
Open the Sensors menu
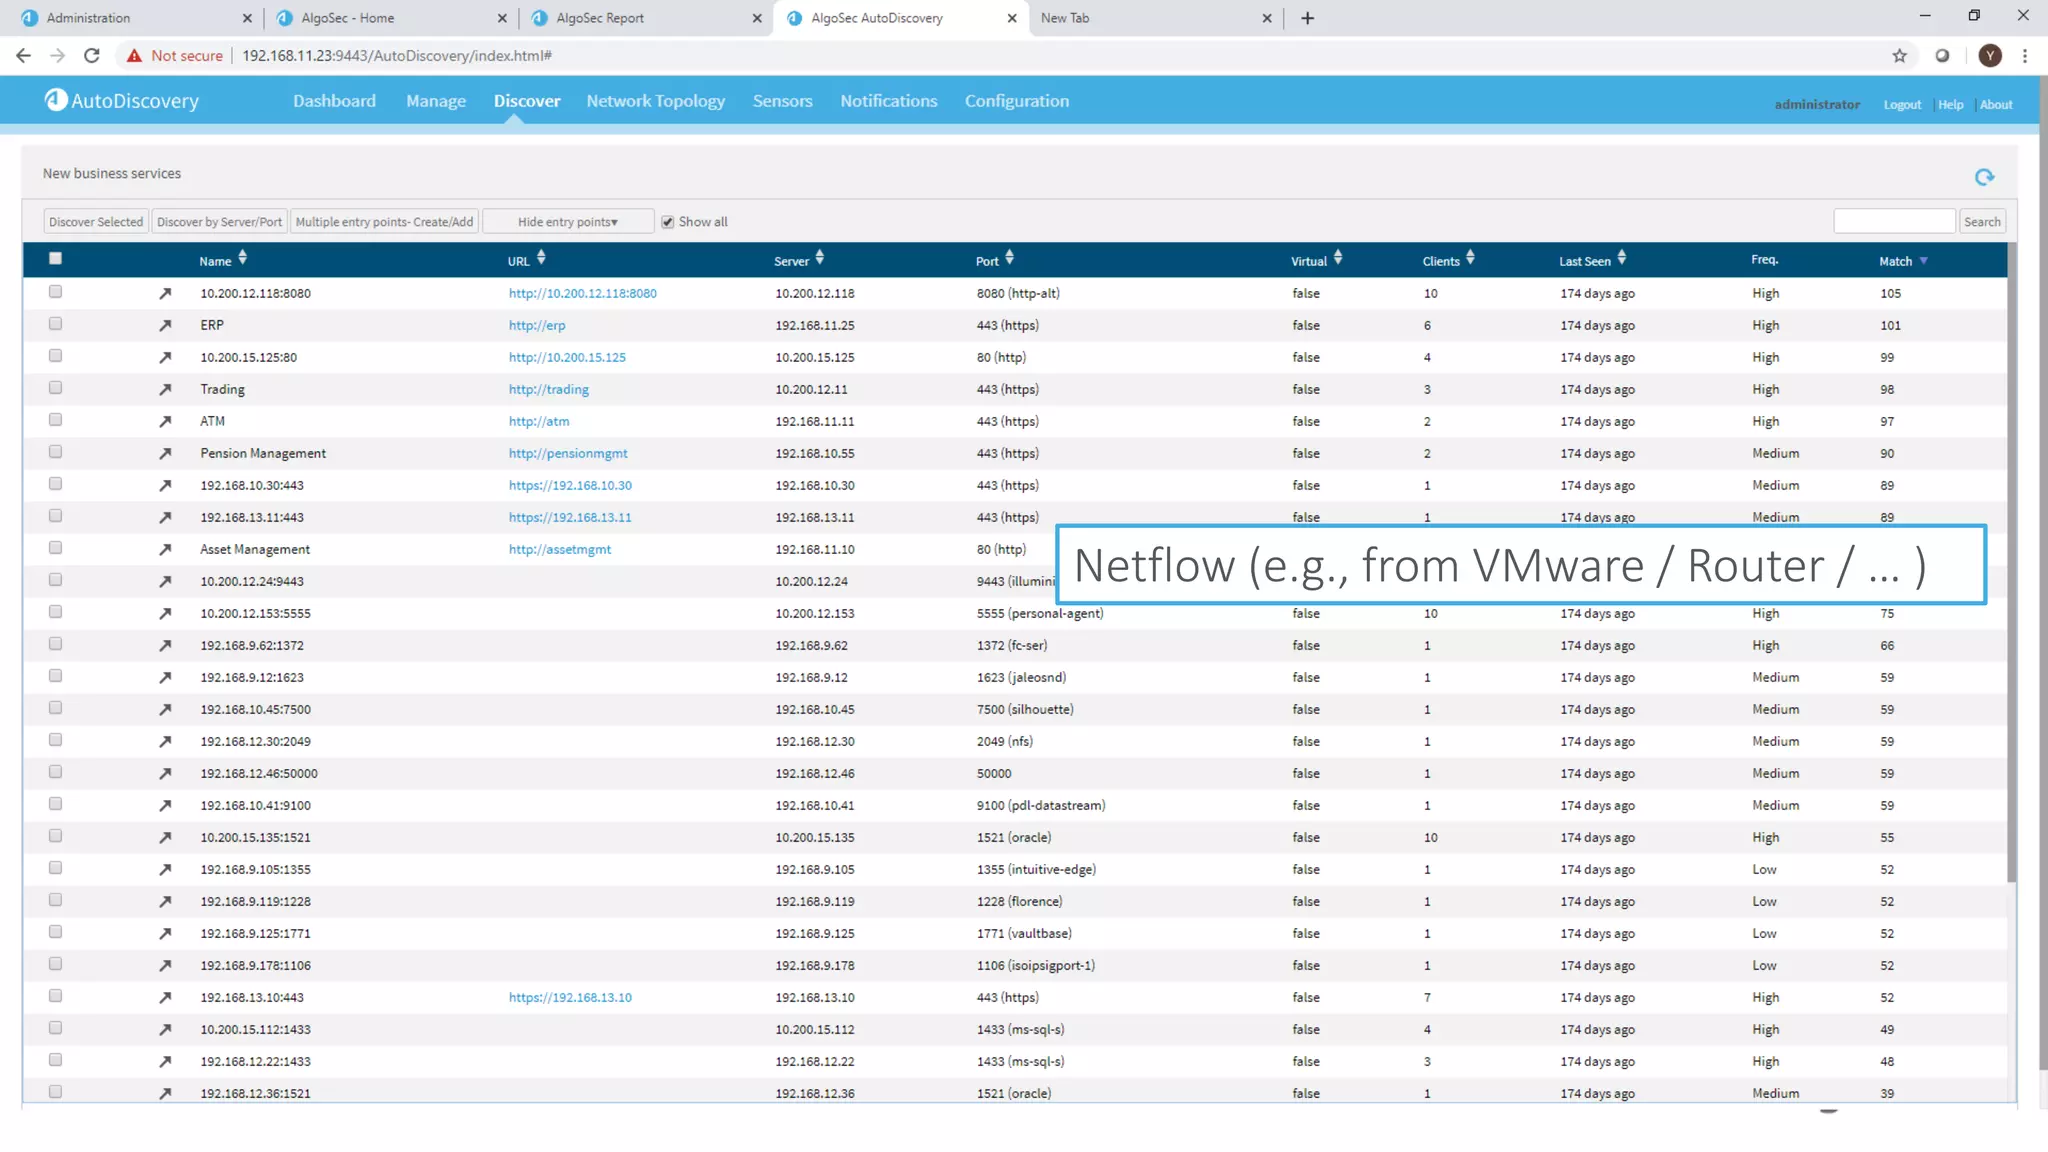782,101
